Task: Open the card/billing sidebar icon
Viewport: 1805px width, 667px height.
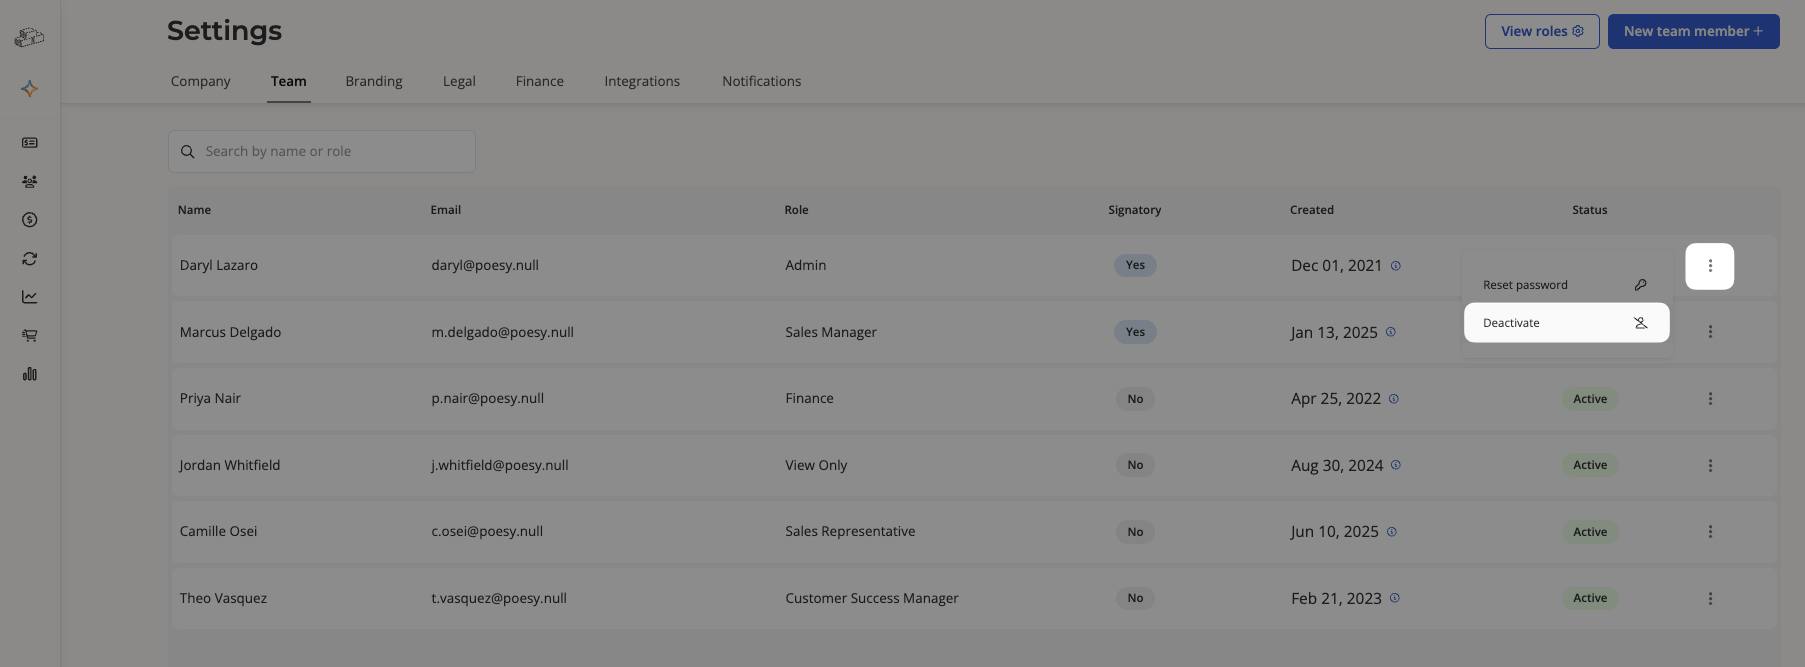Action: click(x=30, y=143)
